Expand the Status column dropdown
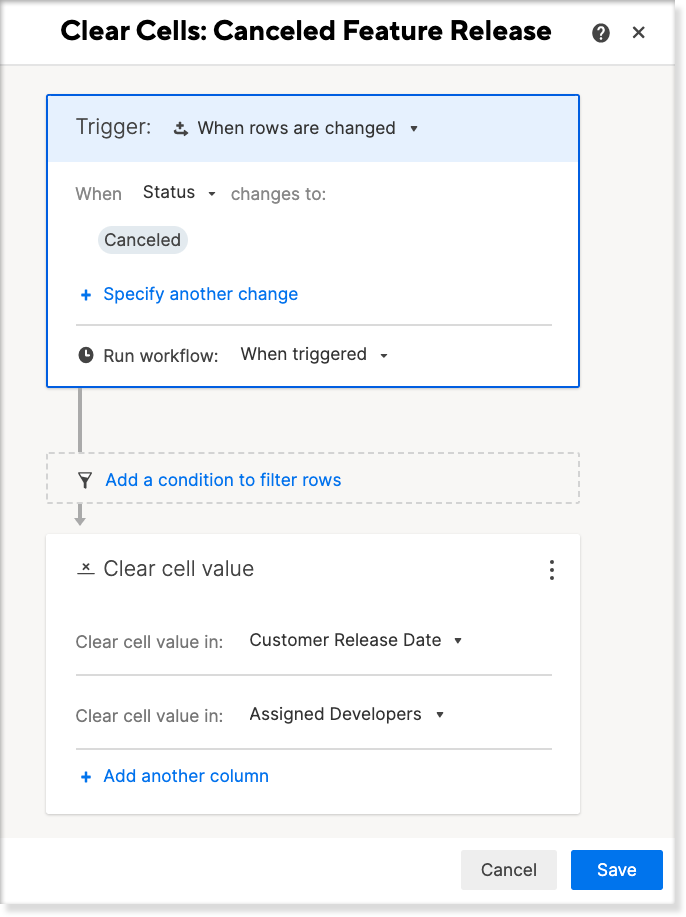The width and height of the screenshot is (686, 917). 180,193
